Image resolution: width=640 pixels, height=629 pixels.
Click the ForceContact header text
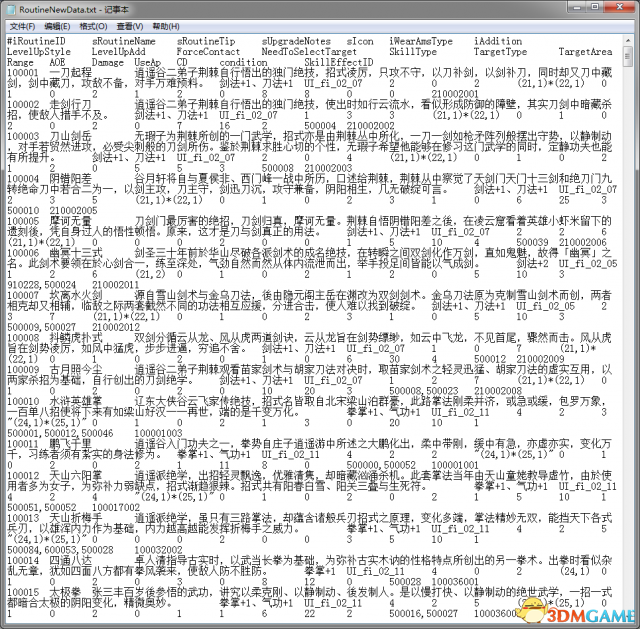[208, 52]
